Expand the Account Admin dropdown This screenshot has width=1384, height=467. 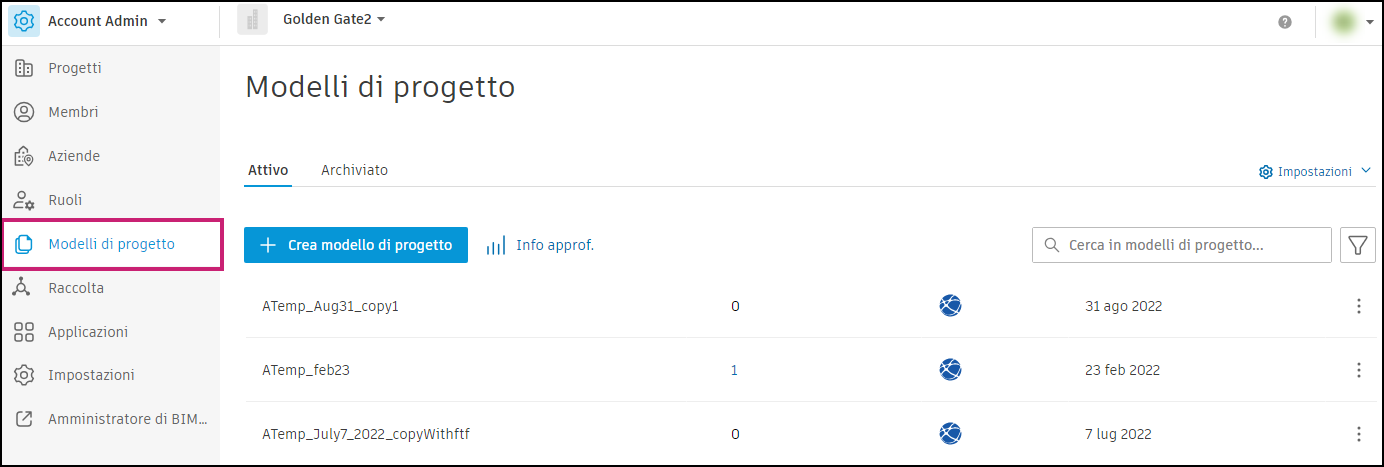[x=162, y=21]
